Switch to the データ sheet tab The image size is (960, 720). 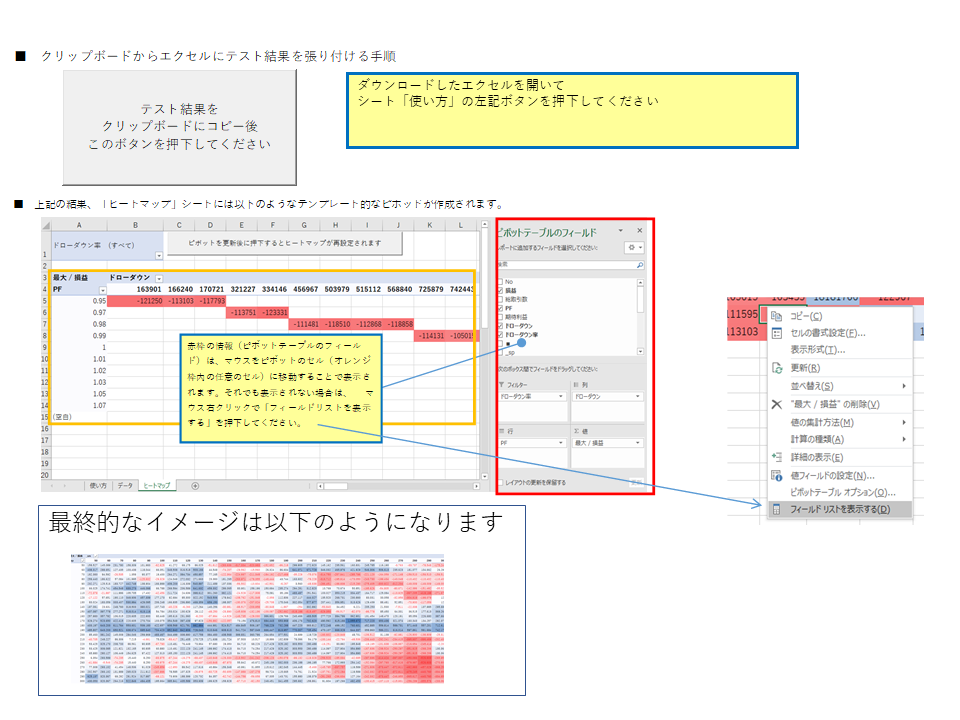click(125, 486)
